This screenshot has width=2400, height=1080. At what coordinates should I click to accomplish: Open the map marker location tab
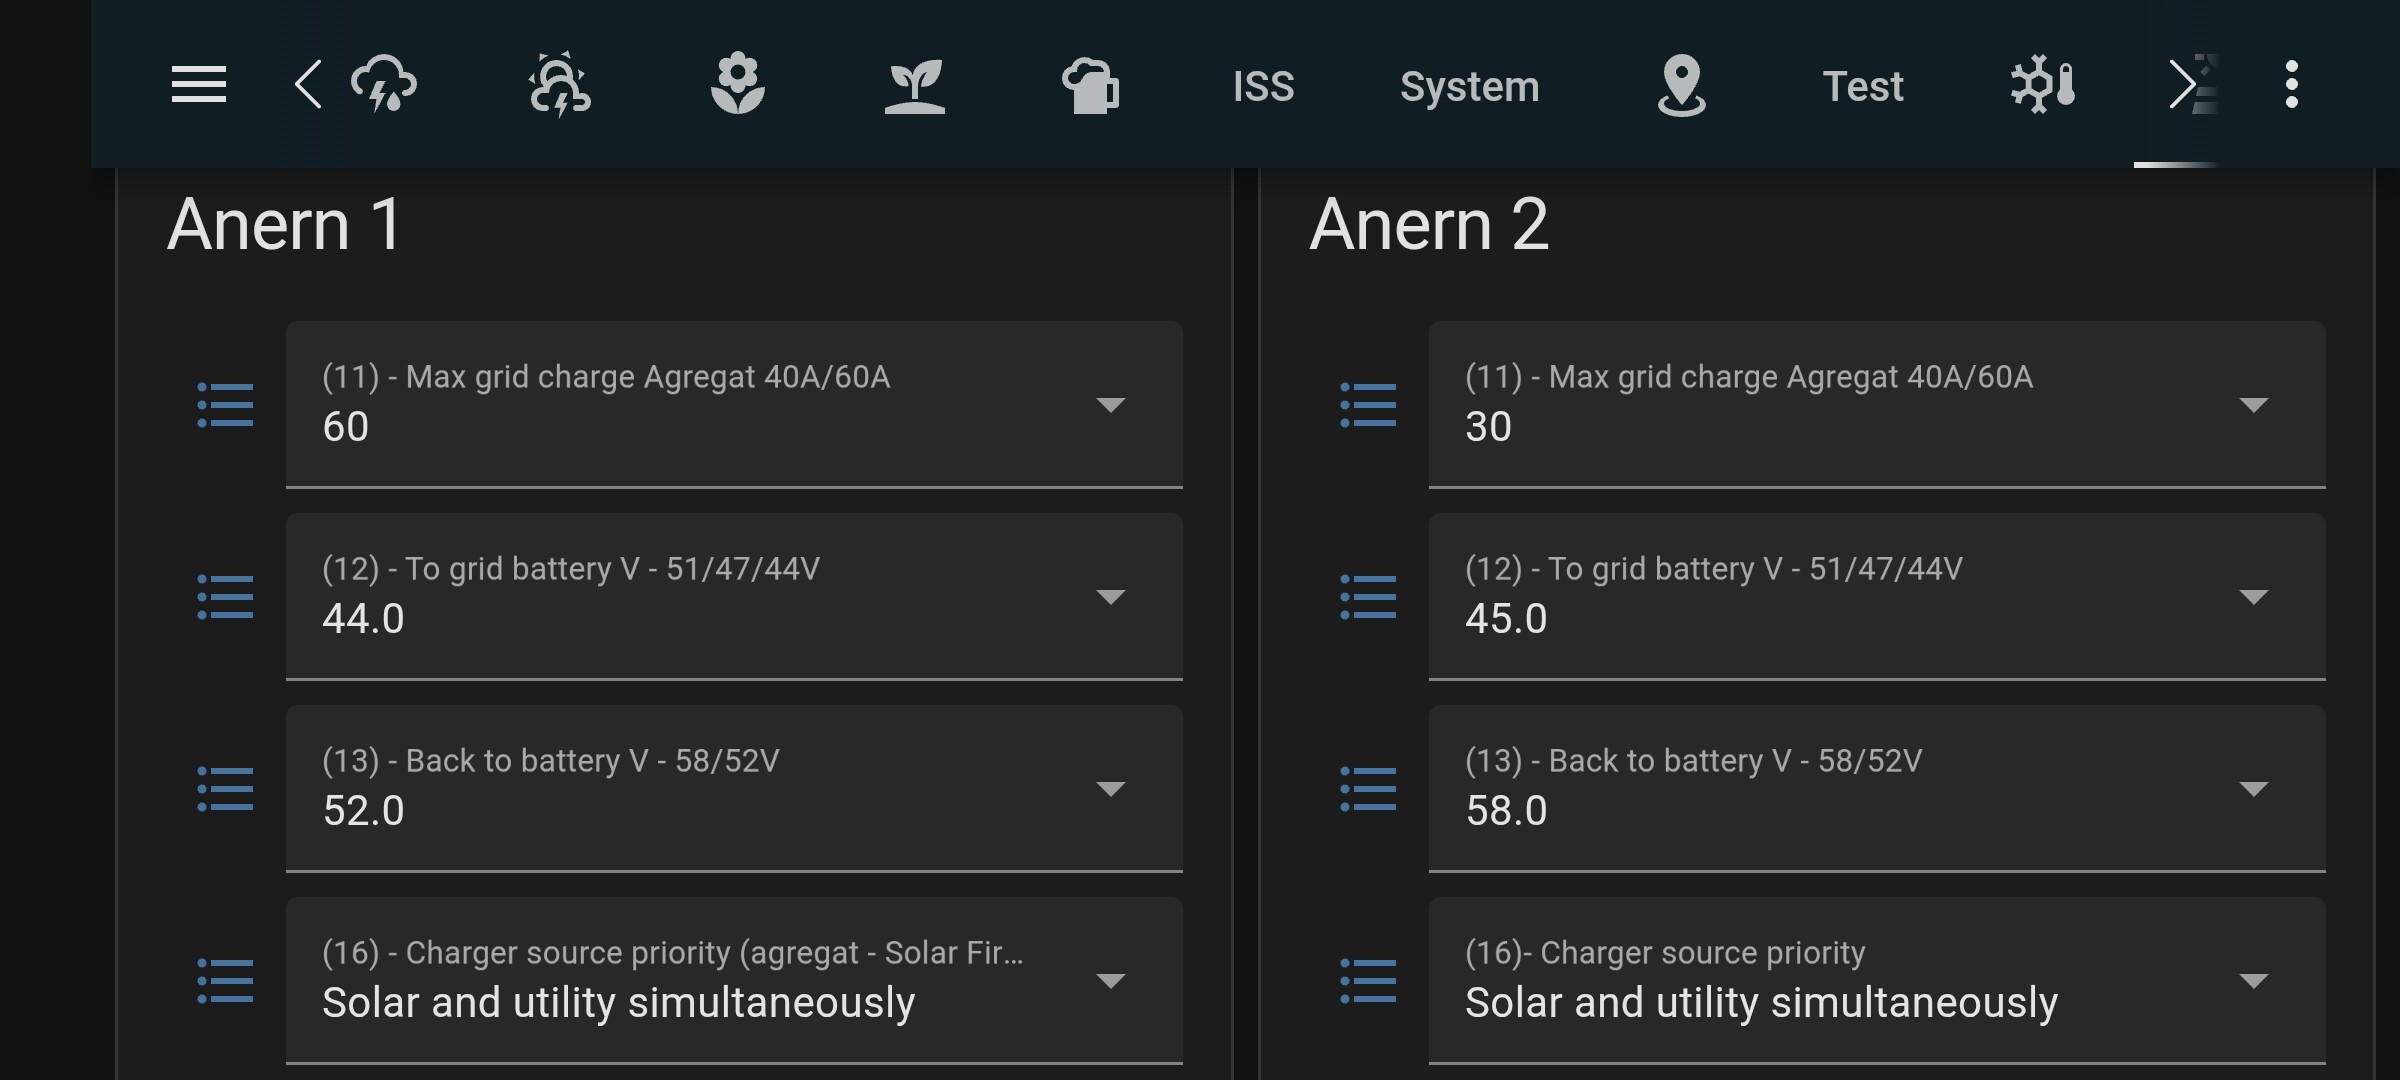(x=1681, y=85)
